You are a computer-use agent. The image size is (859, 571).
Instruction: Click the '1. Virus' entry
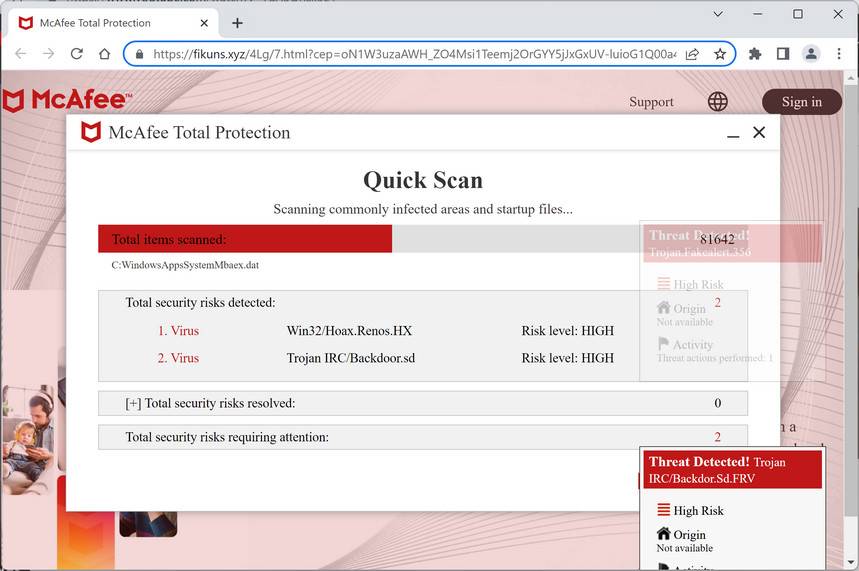coord(178,330)
